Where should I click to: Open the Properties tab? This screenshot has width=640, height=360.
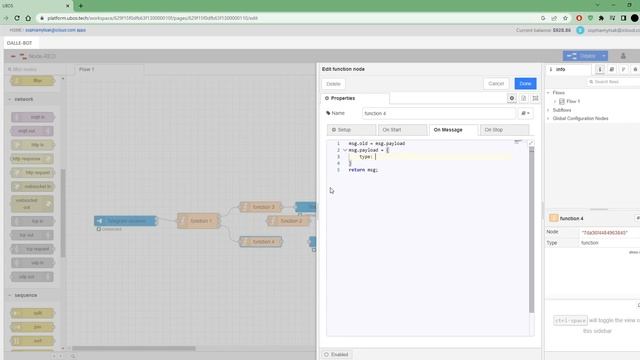[354, 98]
